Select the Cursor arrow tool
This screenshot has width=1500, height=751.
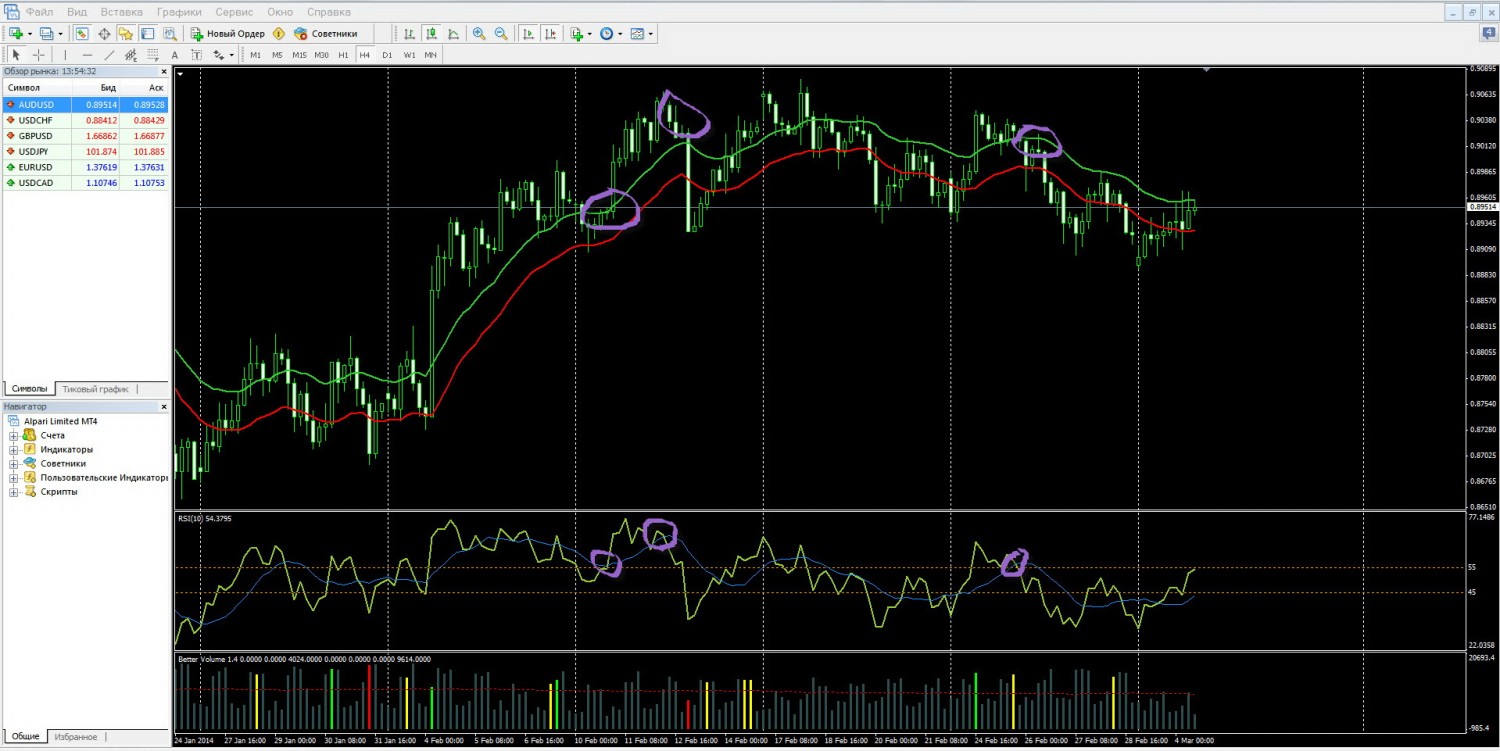click(x=16, y=55)
